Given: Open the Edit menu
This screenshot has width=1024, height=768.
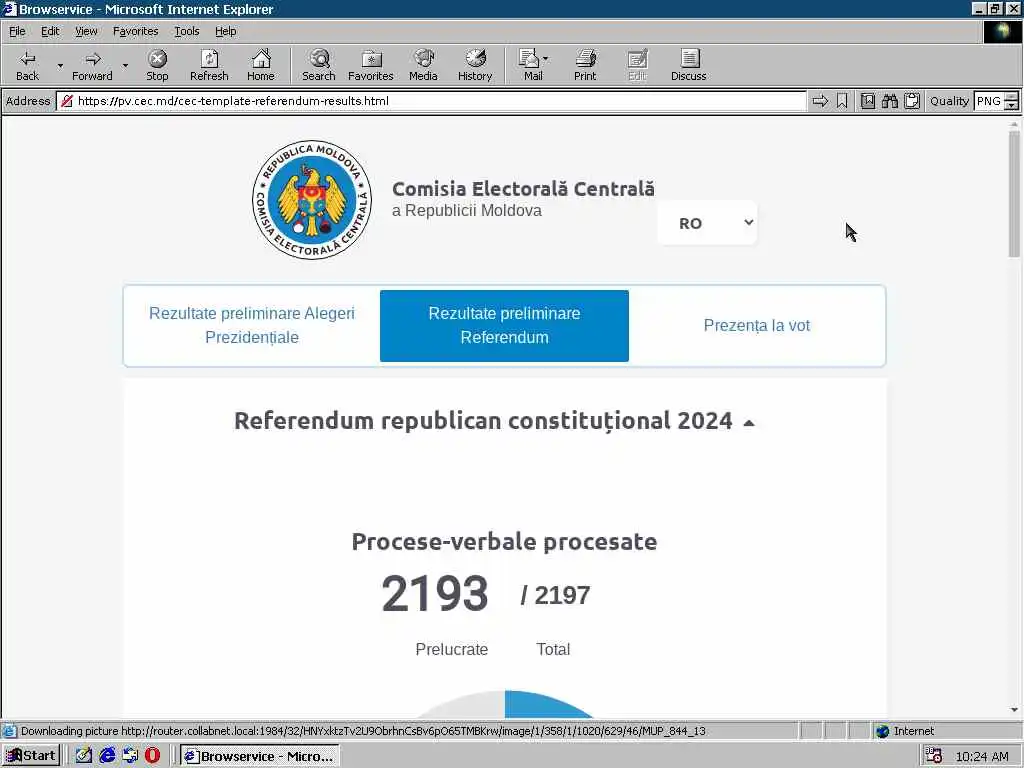Looking at the screenshot, I should point(50,31).
